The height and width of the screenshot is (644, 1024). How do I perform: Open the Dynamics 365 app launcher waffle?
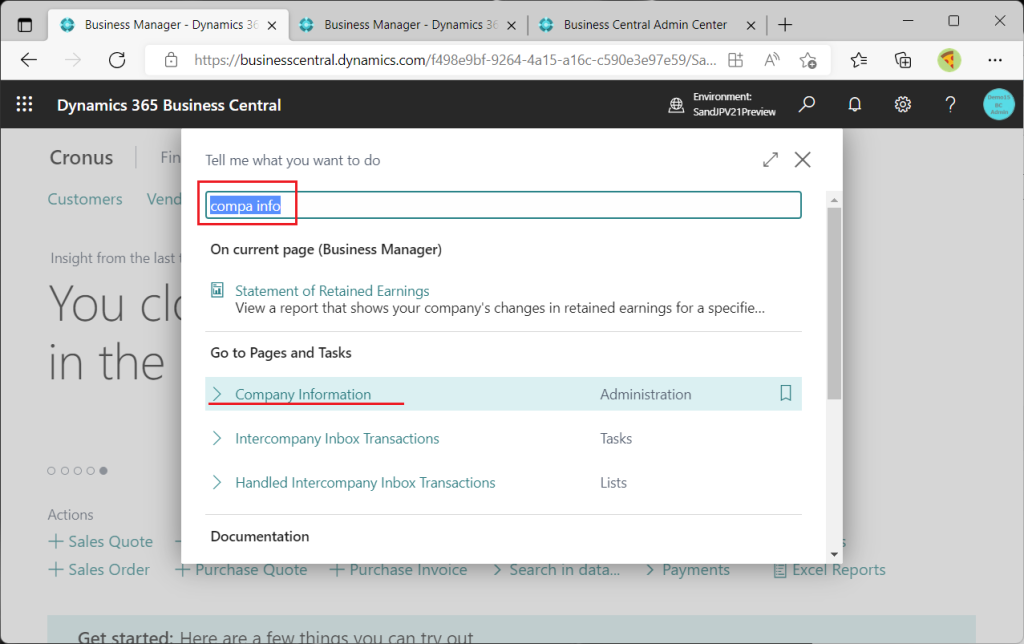(x=24, y=104)
